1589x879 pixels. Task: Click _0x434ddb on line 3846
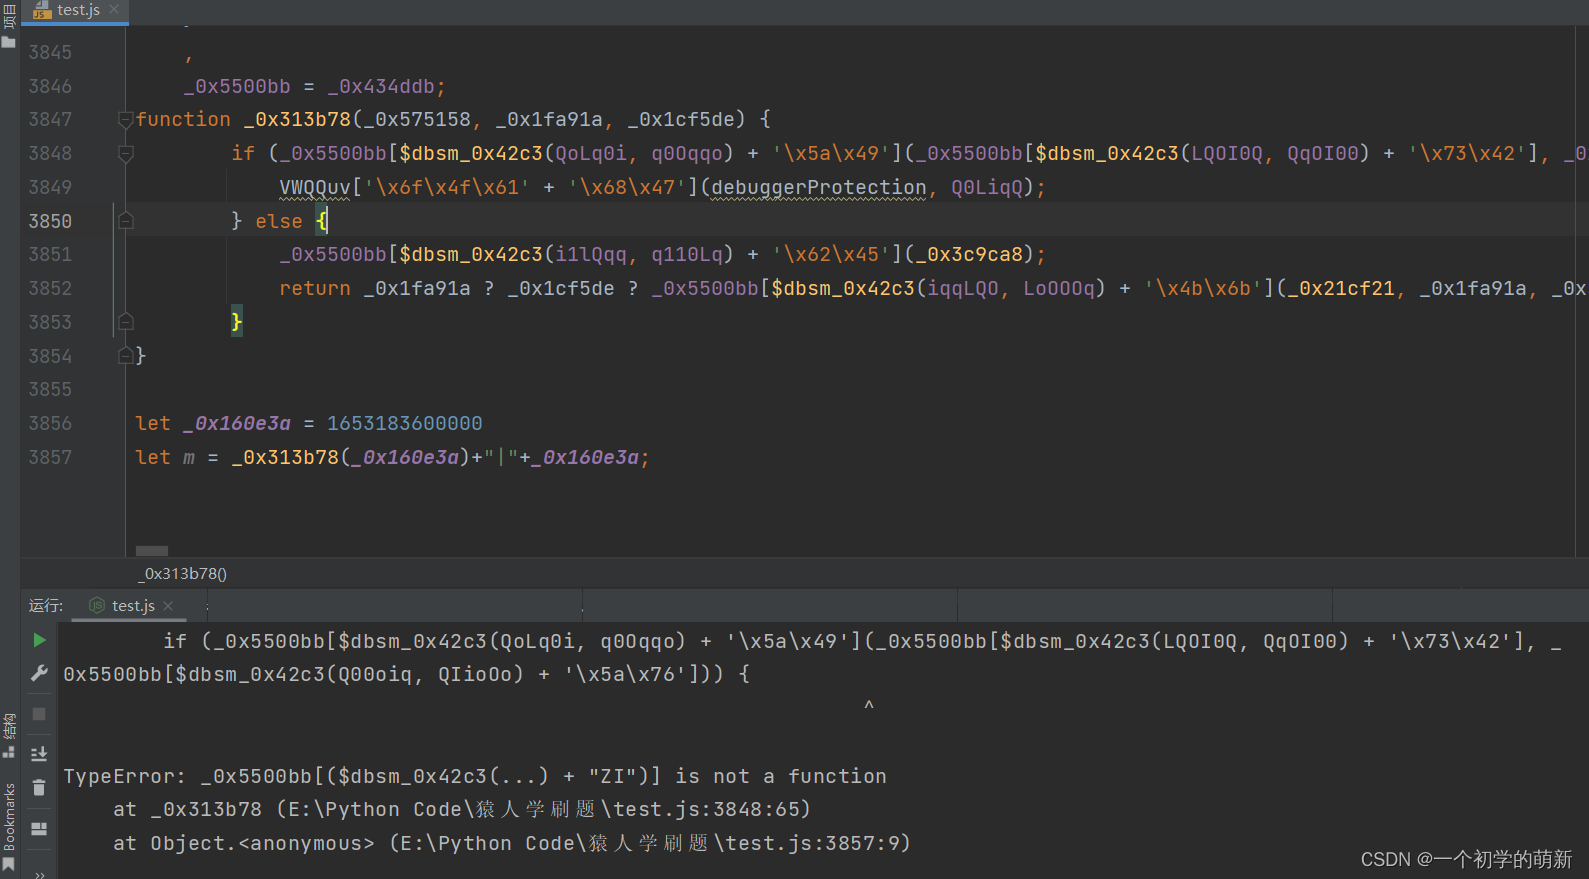[x=381, y=86]
